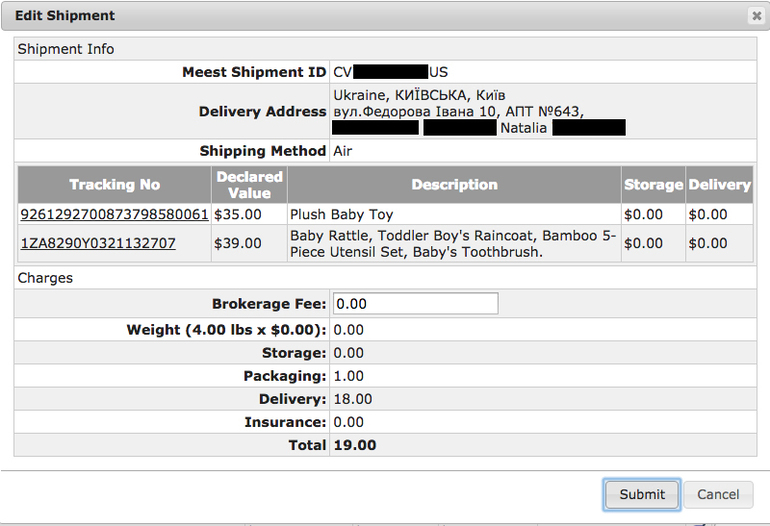
Task: Click the Delivery charge value 18.00
Action: tap(353, 399)
